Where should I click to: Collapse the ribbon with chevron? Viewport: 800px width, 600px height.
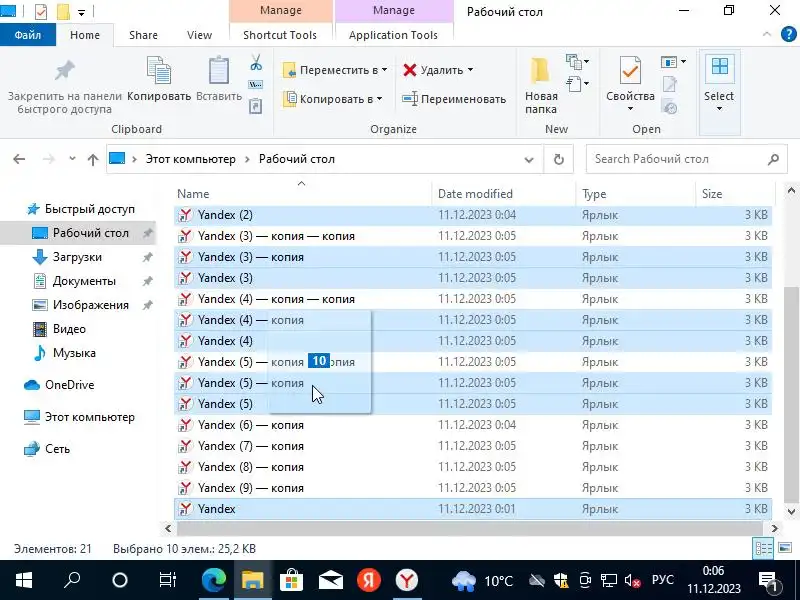[767, 34]
